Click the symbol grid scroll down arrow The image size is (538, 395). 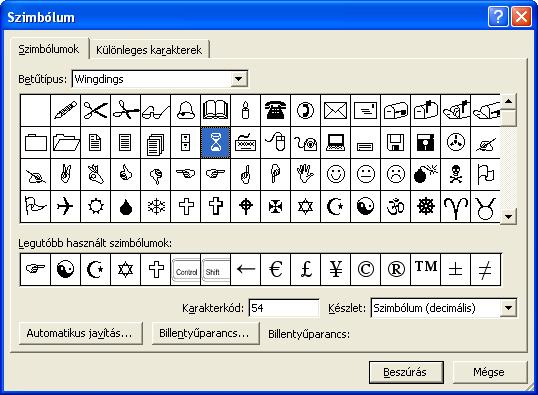508,217
